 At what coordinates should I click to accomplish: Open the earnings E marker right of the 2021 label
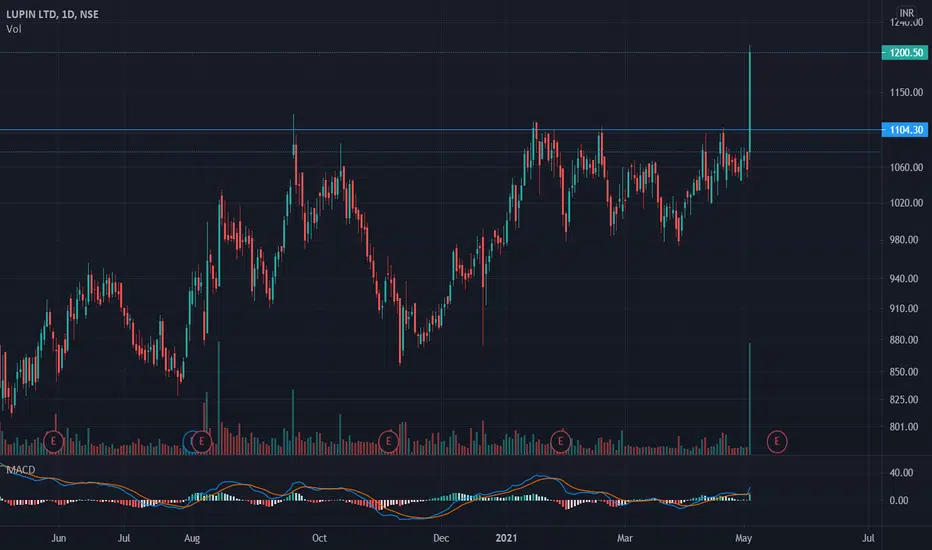[x=560, y=442]
